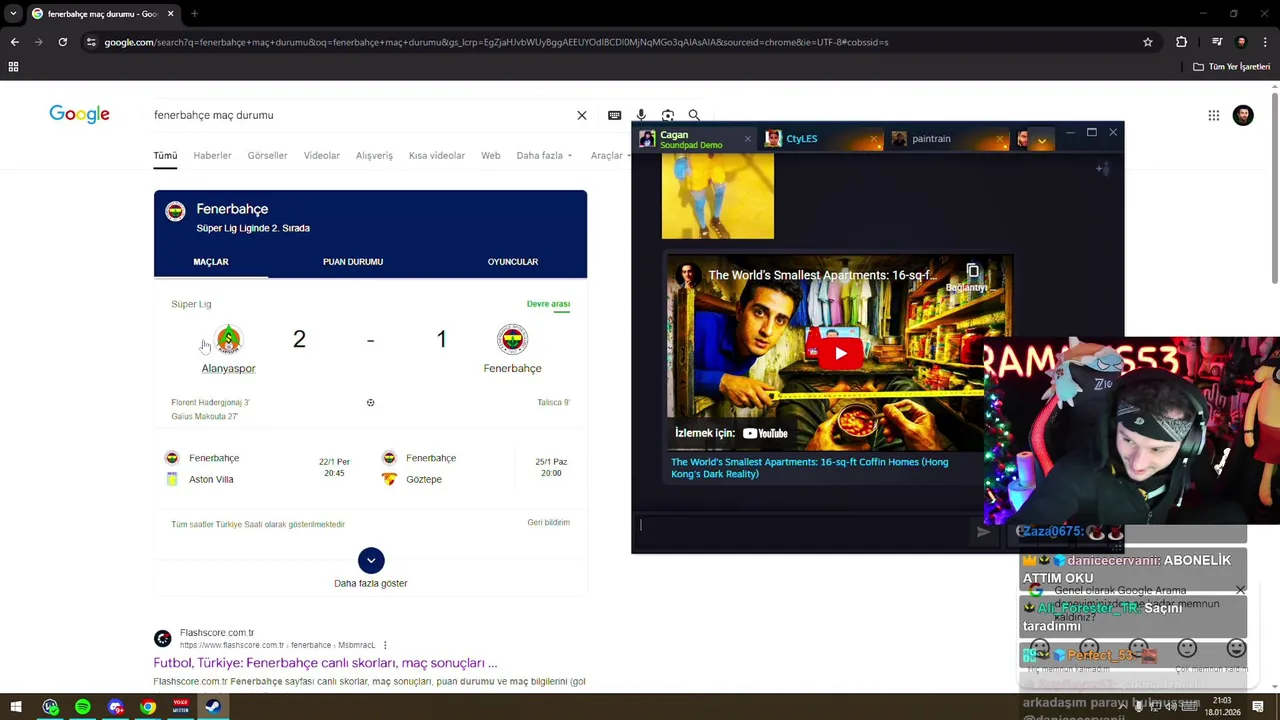Select the MAÇLAR tab in Fenerbahçe card
This screenshot has width=1280, height=720.
[211, 262]
